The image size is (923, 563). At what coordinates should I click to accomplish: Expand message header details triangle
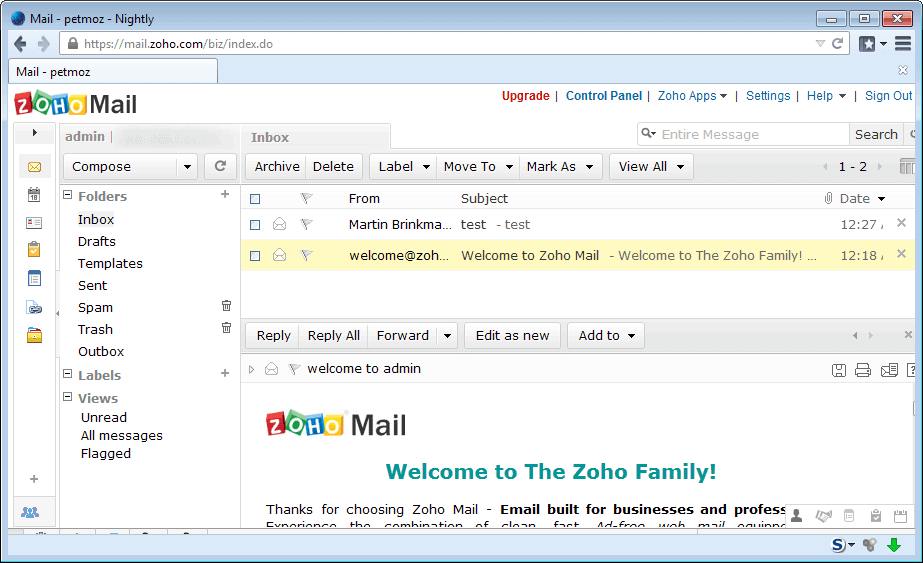pyautogui.click(x=251, y=369)
